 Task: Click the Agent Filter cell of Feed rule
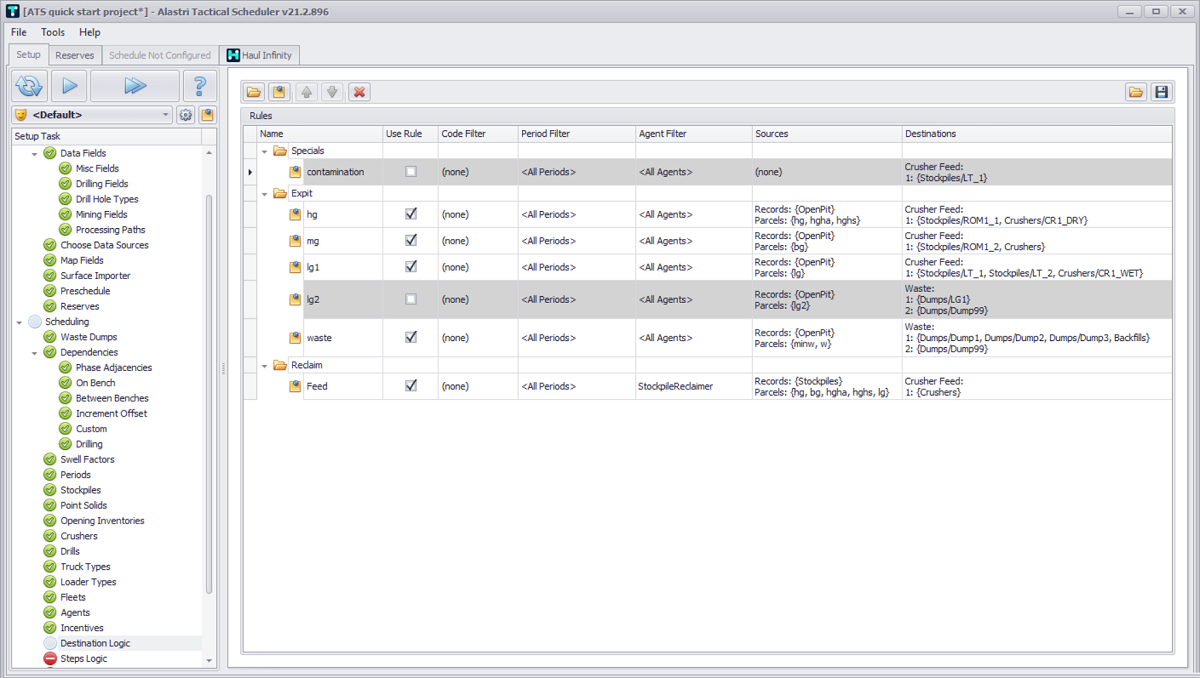point(693,386)
